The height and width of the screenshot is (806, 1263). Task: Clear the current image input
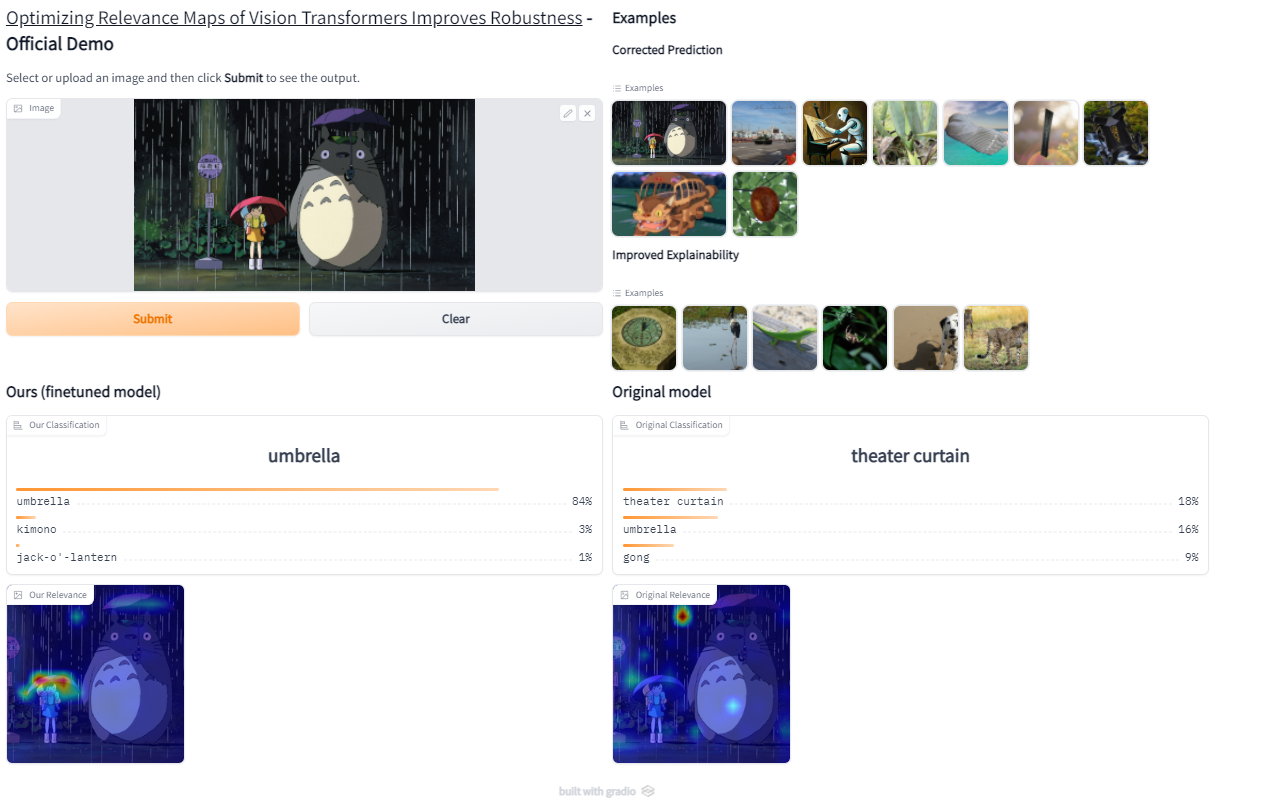pos(456,319)
